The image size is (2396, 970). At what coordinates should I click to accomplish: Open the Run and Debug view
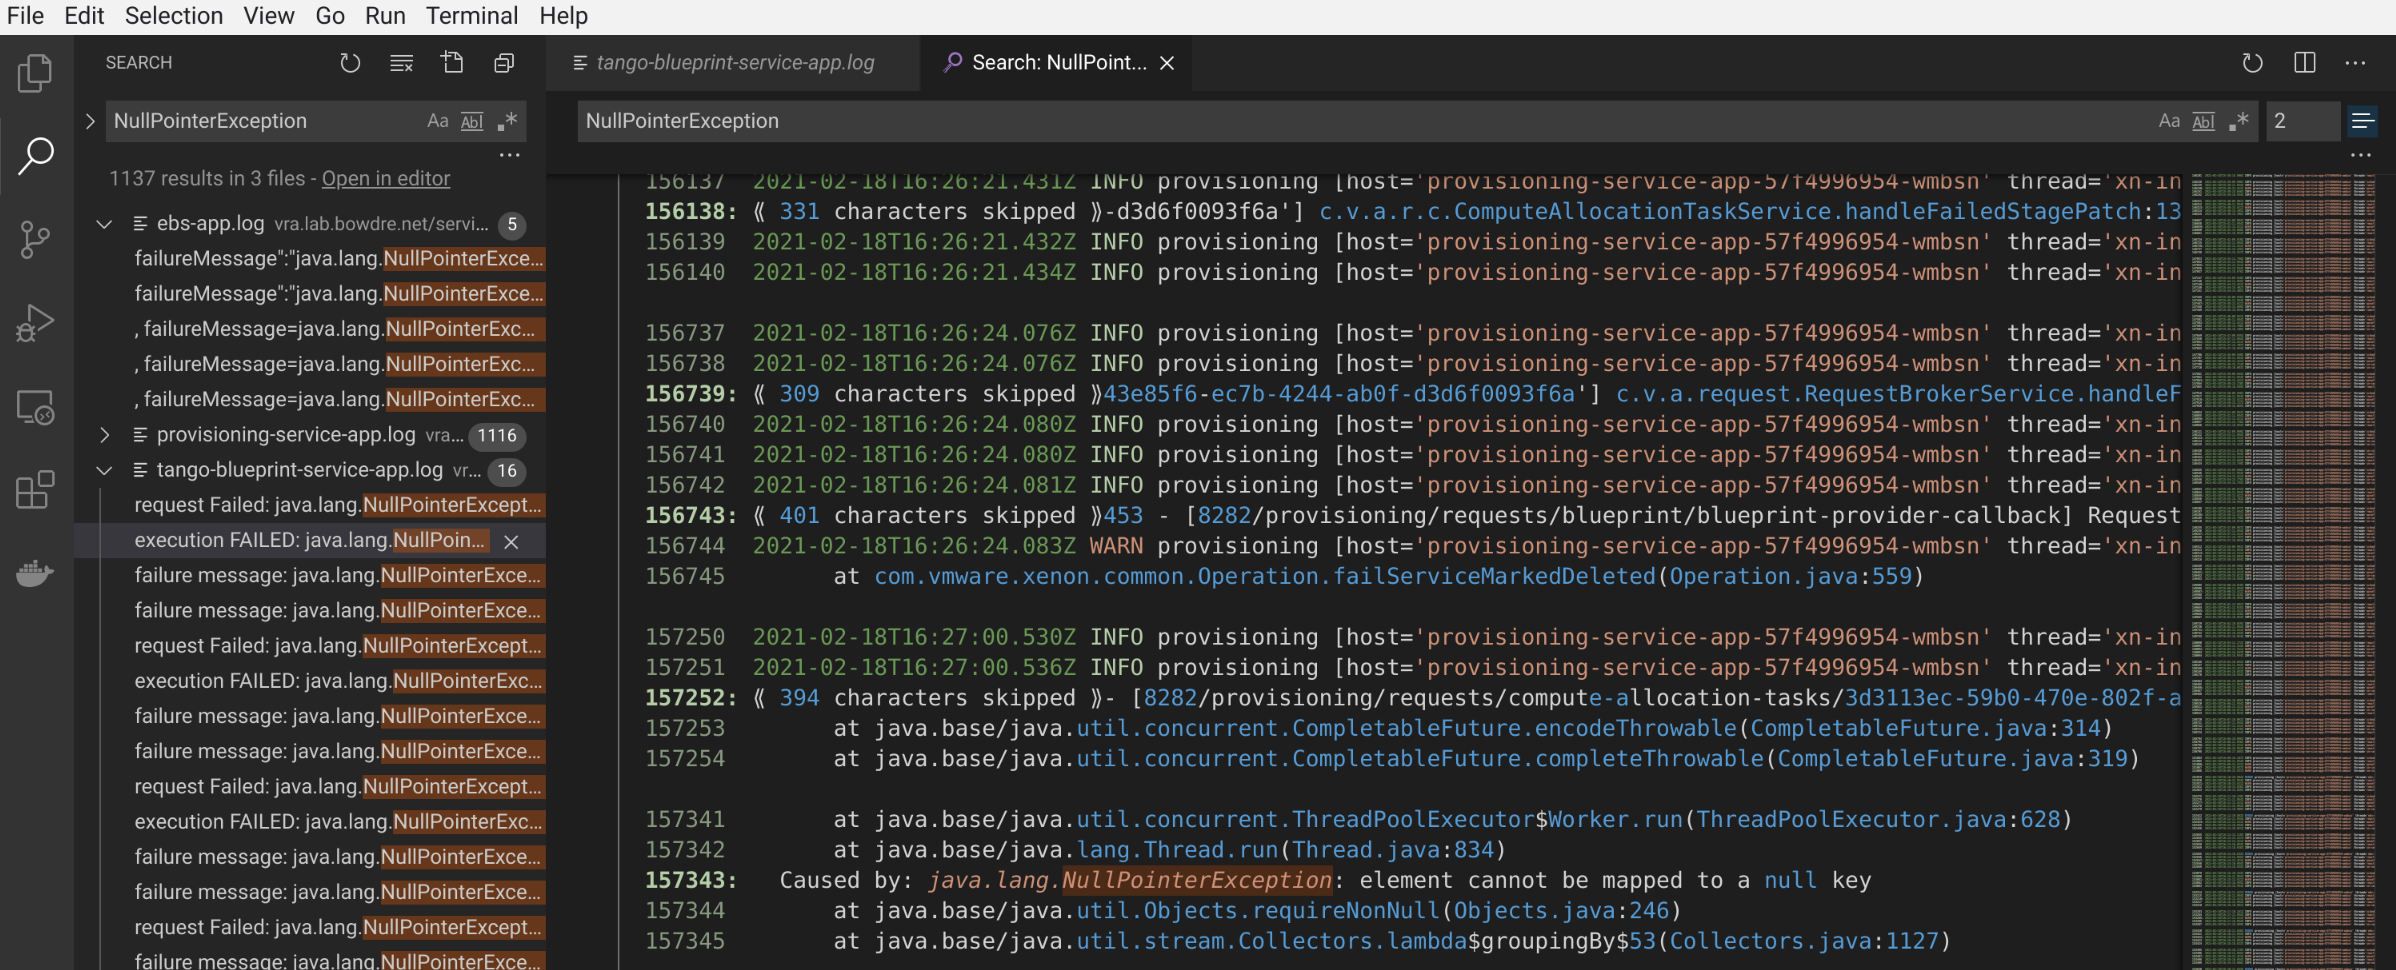[36, 322]
